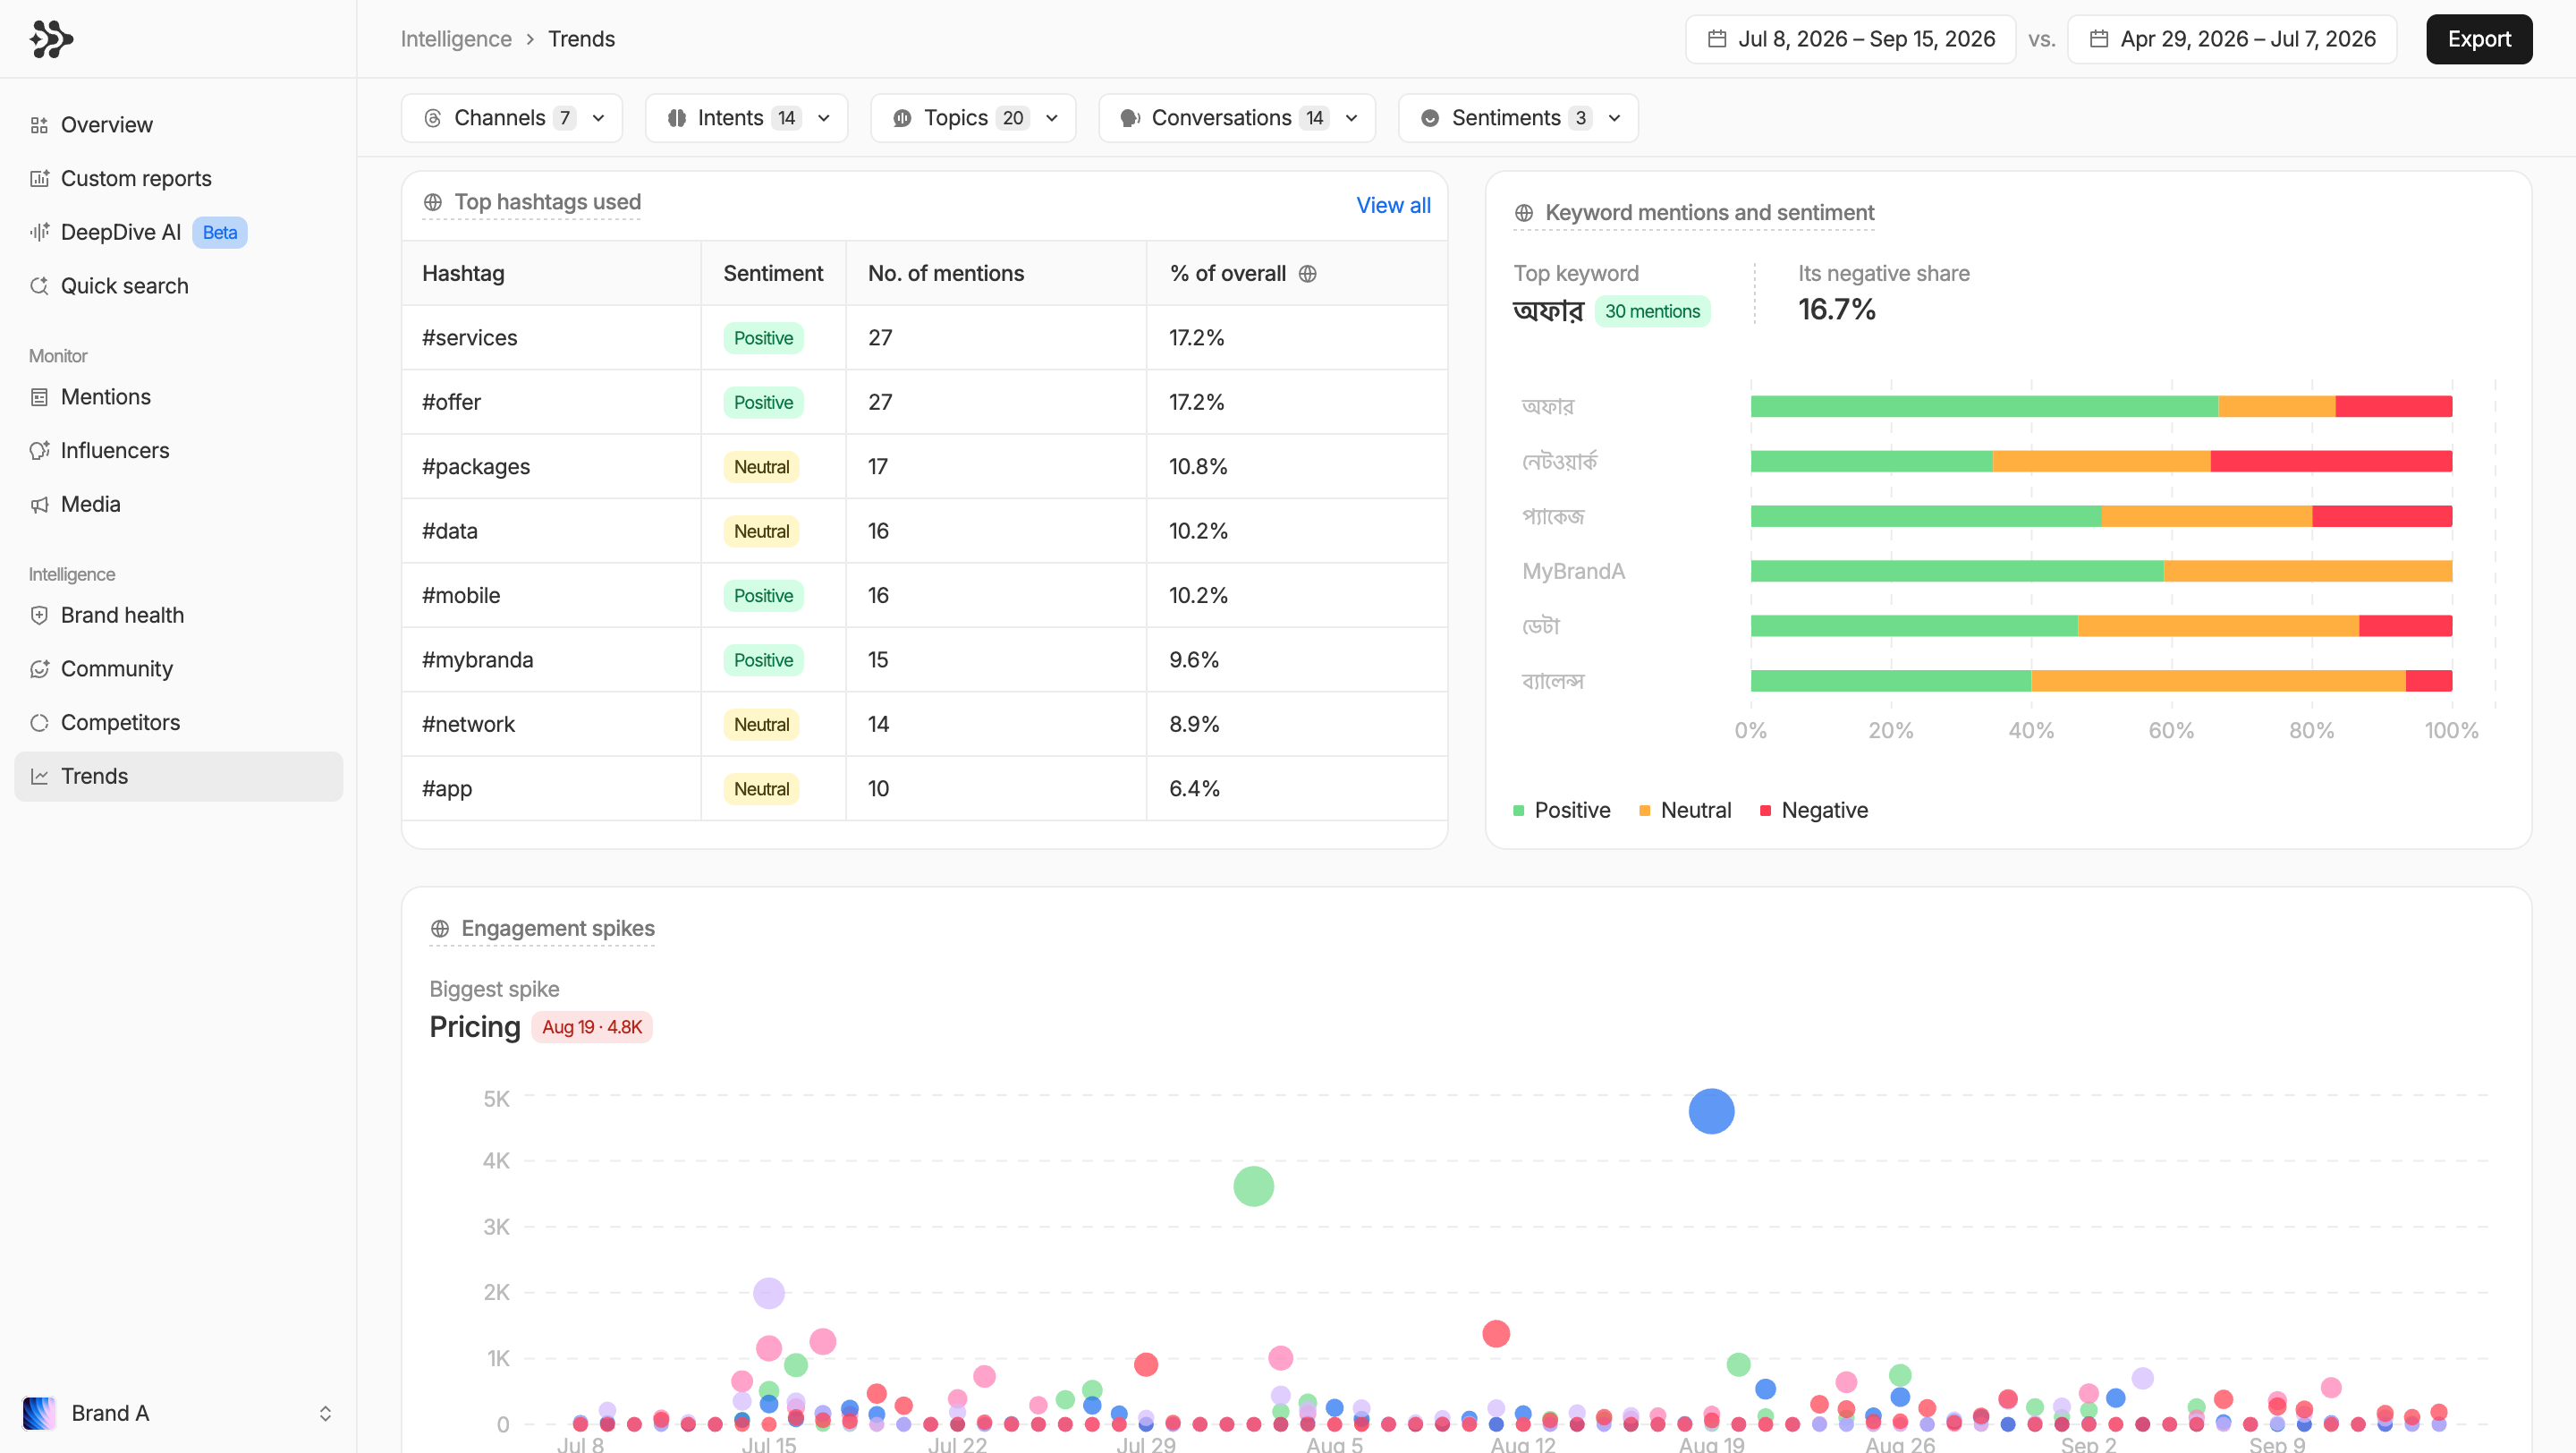This screenshot has width=2576, height=1453.
Task: Click View all hashtags link
Action: pos(1393,205)
